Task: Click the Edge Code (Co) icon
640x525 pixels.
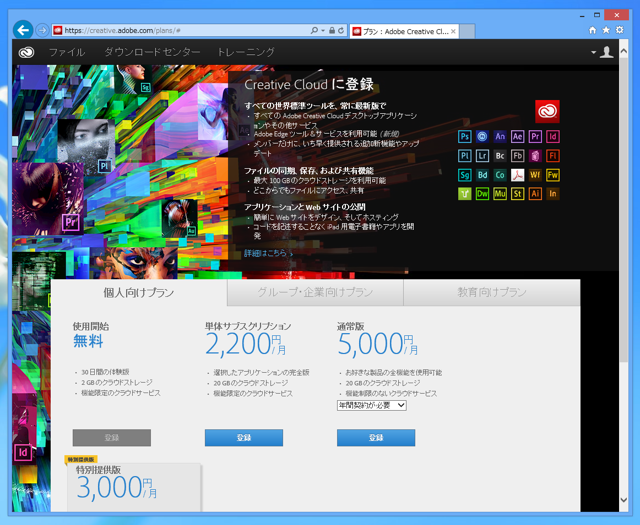Action: (500, 175)
